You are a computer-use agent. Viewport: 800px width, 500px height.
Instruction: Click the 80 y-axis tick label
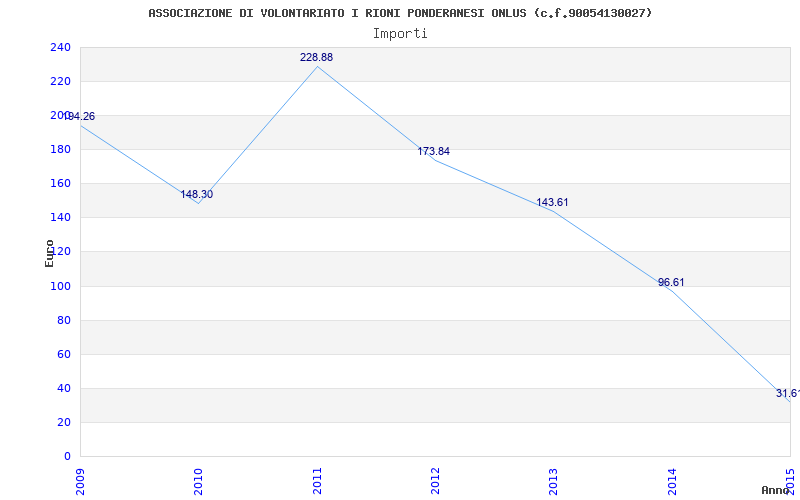(64, 320)
